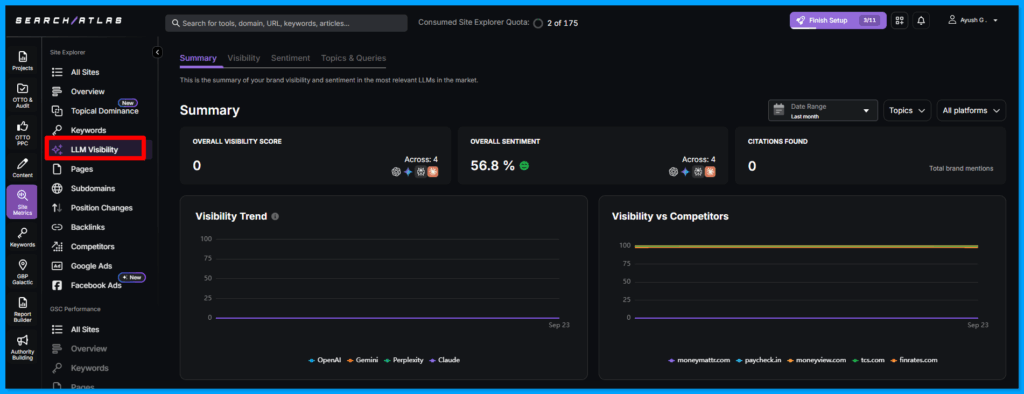Viewport: 1024px width, 394px height.
Task: Click the Citations Found heading
Action: [777, 141]
